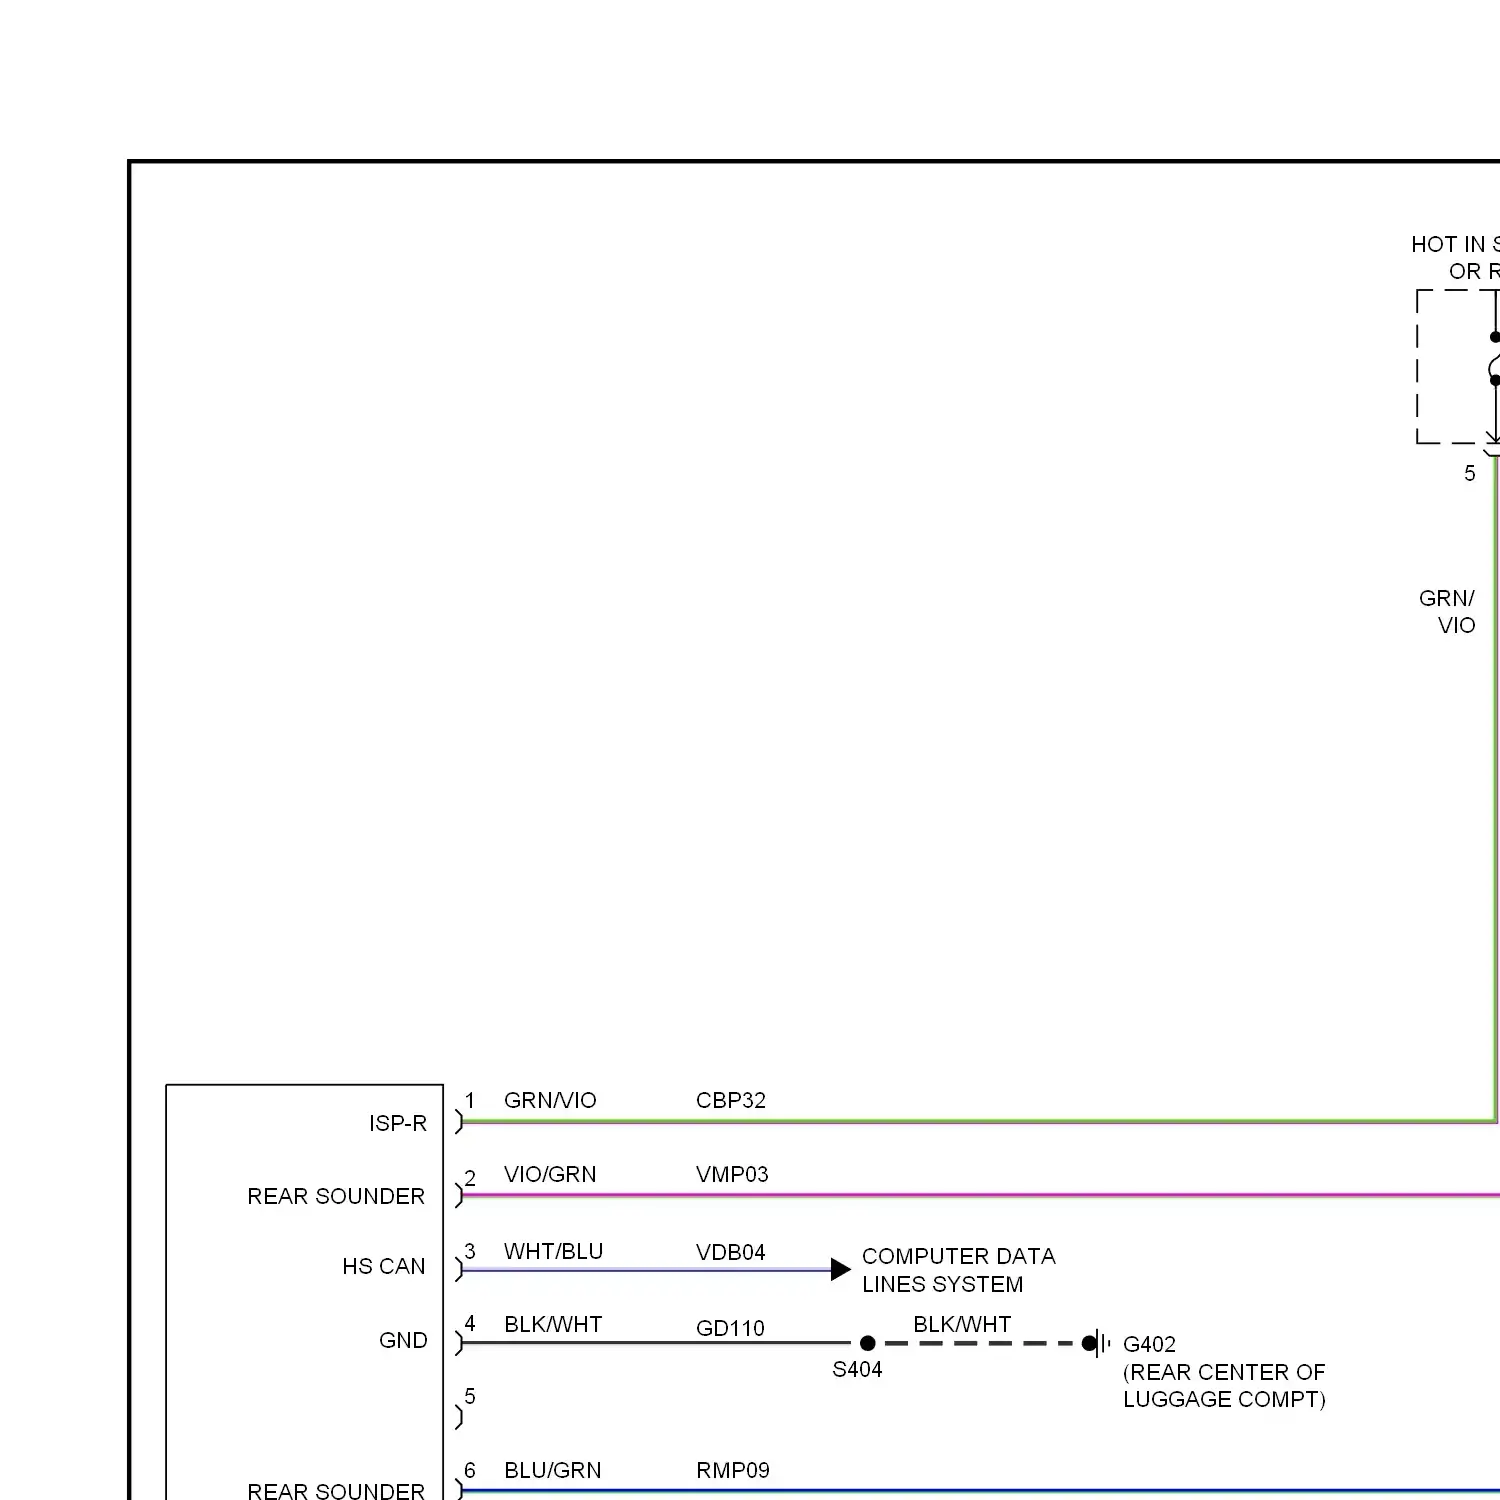Select the GRN/VIO wire label on pin 1

(550, 1100)
